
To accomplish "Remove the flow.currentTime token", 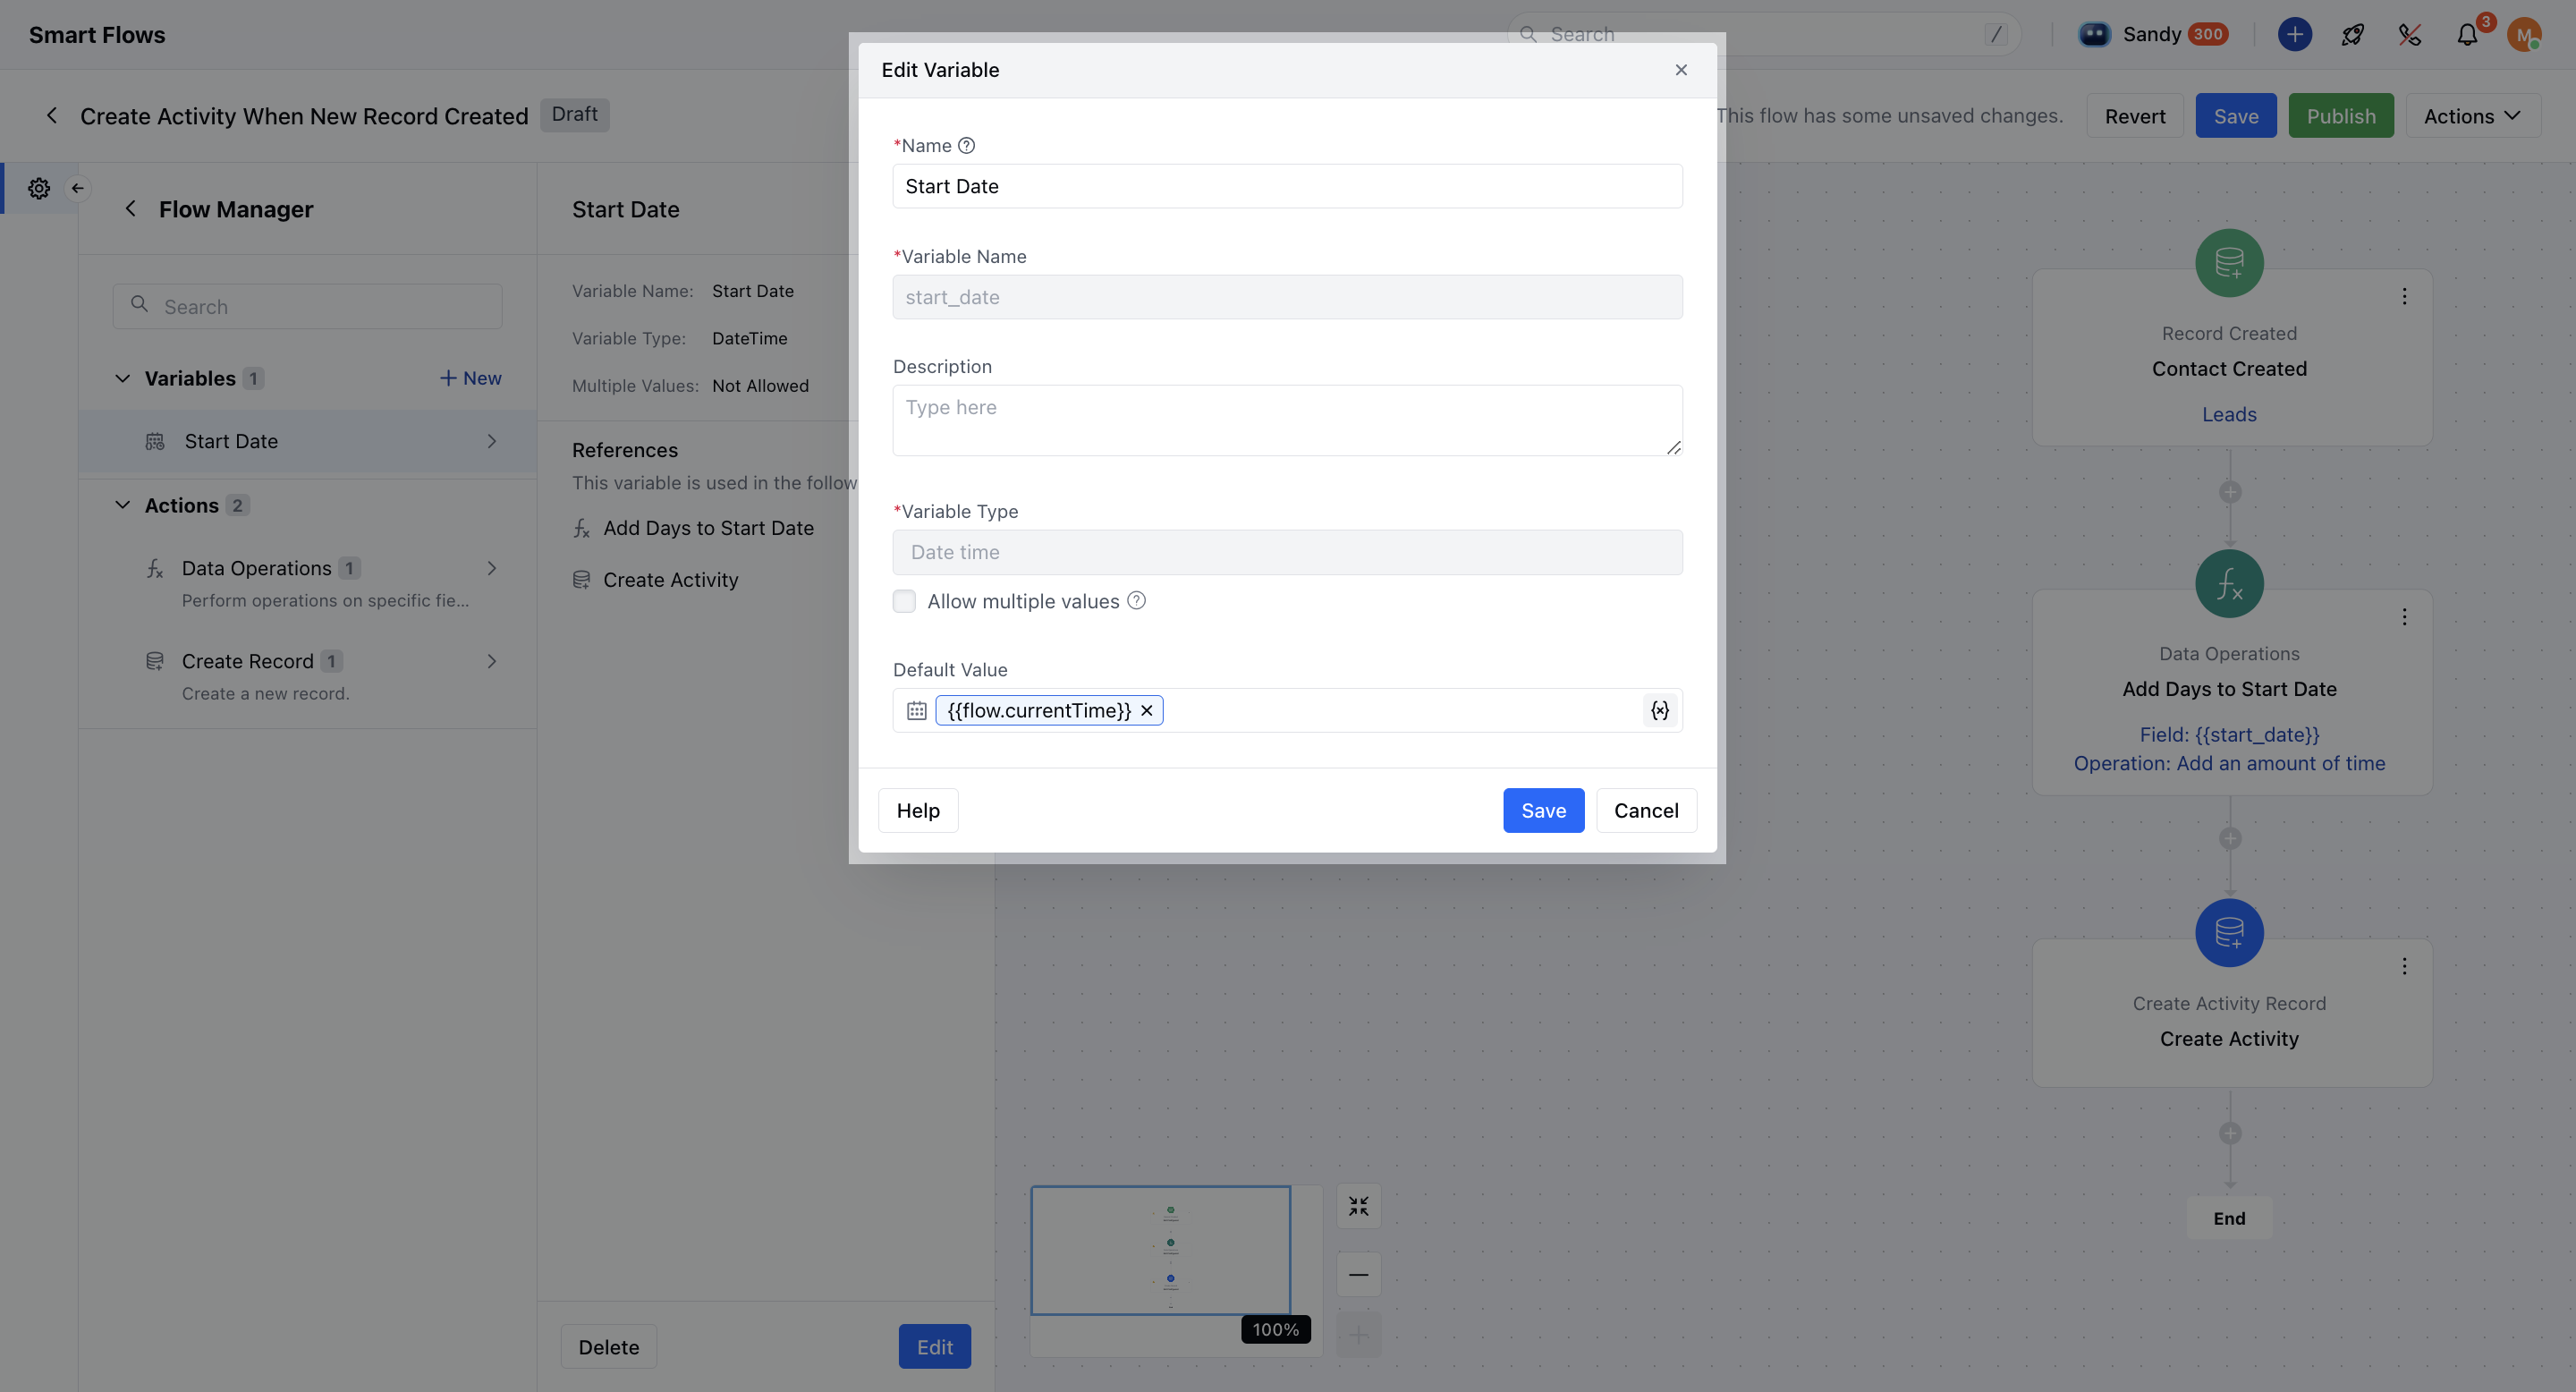I will click(1147, 710).
